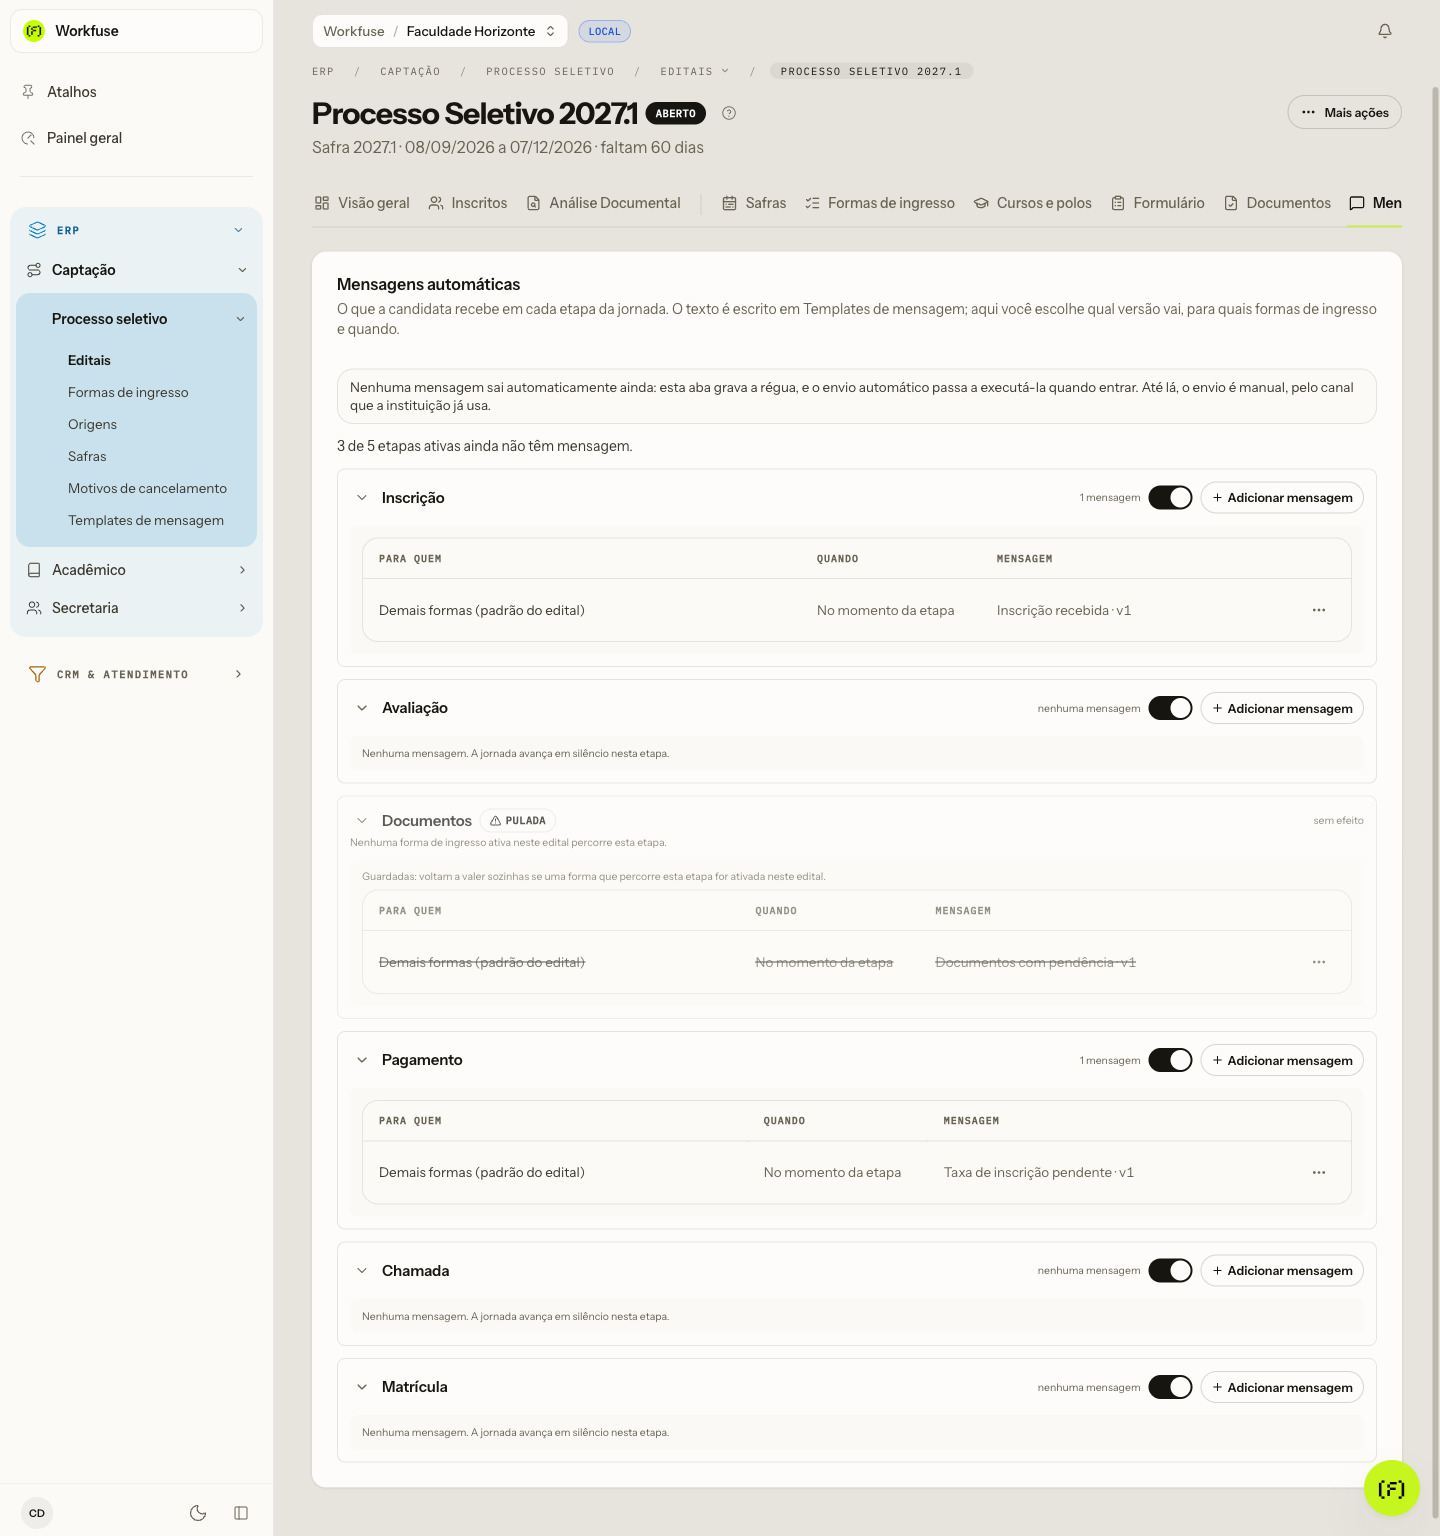The image size is (1440, 1536).
Task: Disable the Matrícula stage toggle
Action: point(1170,1387)
